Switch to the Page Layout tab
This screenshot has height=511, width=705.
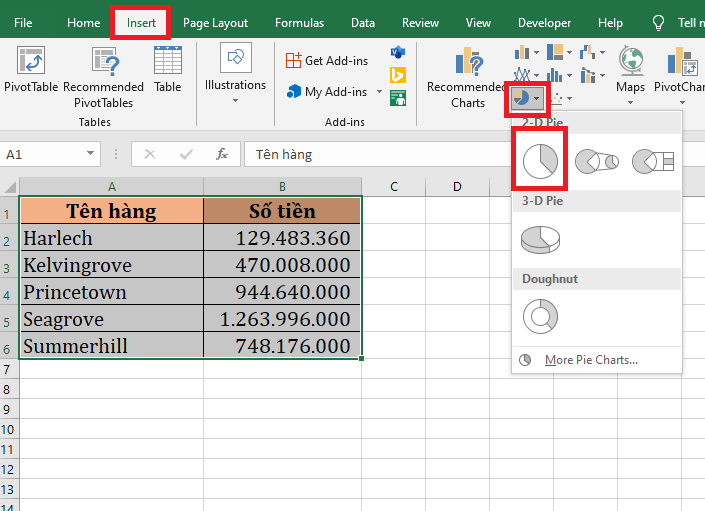pos(216,22)
